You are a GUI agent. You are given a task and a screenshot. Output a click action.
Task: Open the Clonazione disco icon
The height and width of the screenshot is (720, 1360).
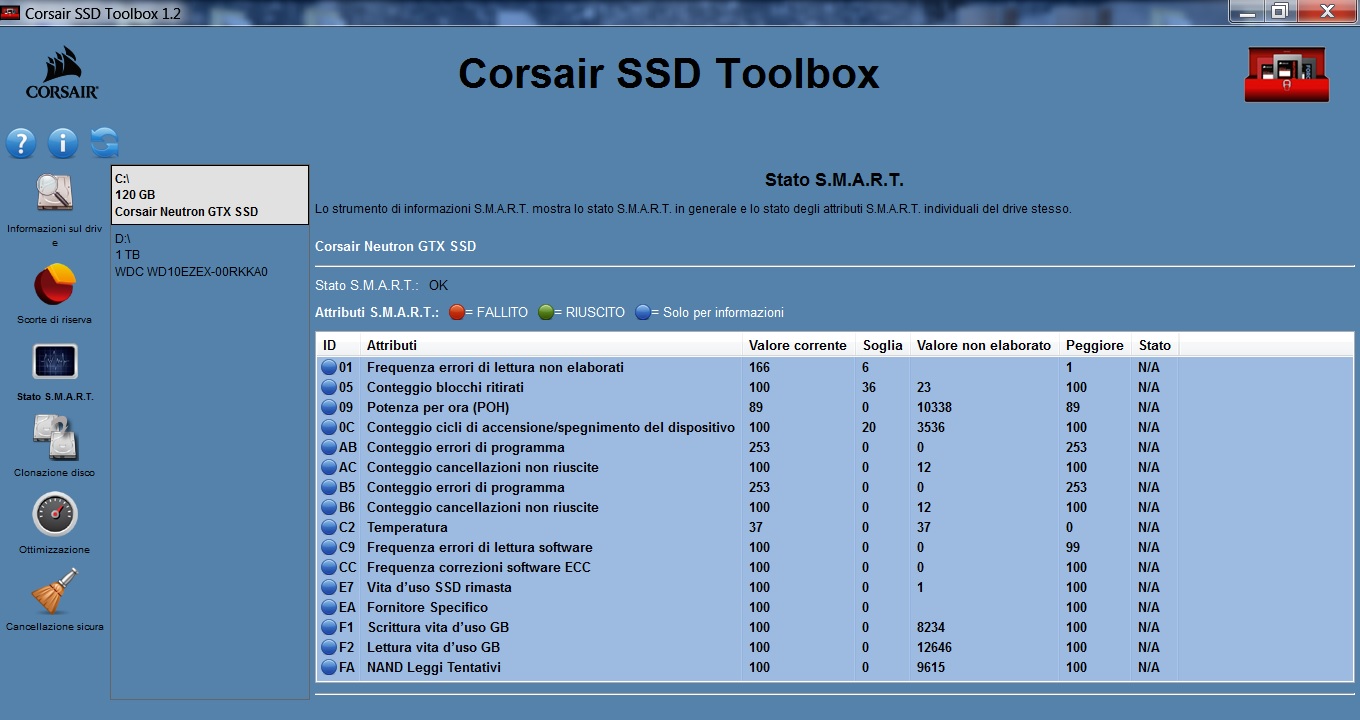[55, 438]
